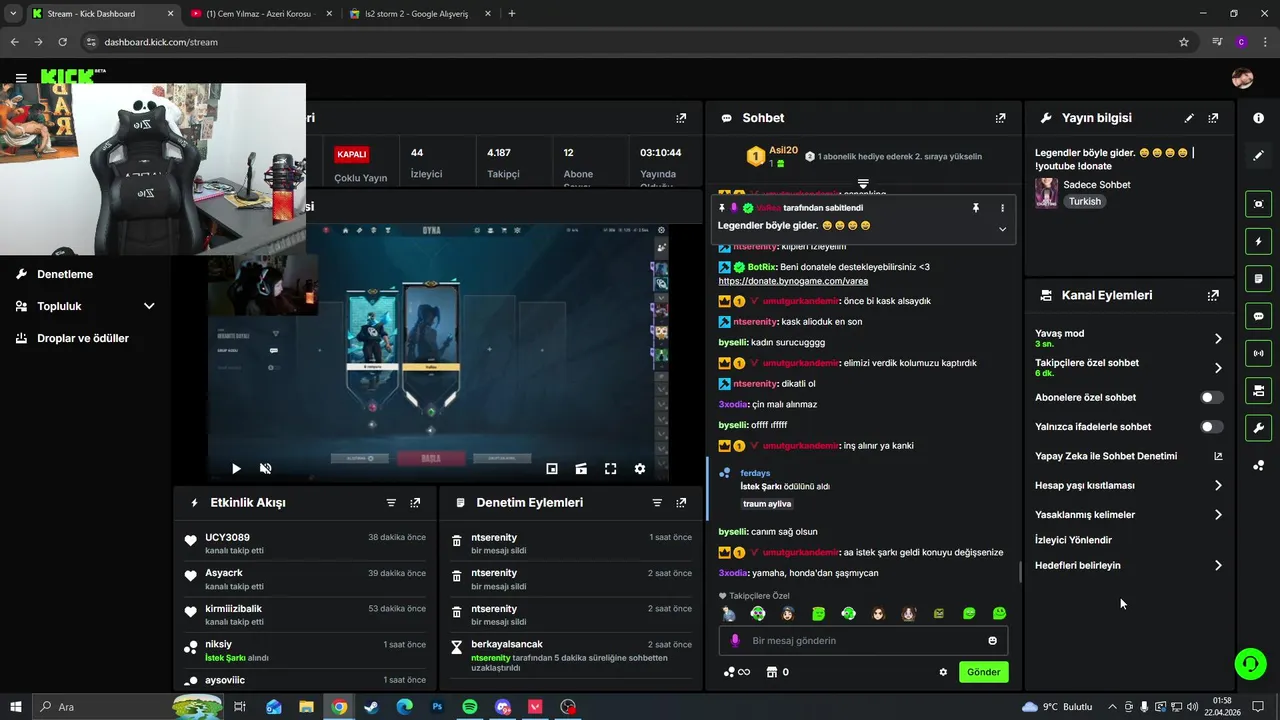1280x720 pixels.
Task: Toggle the chat bubble icon in the right sidebar
Action: [1258, 316]
